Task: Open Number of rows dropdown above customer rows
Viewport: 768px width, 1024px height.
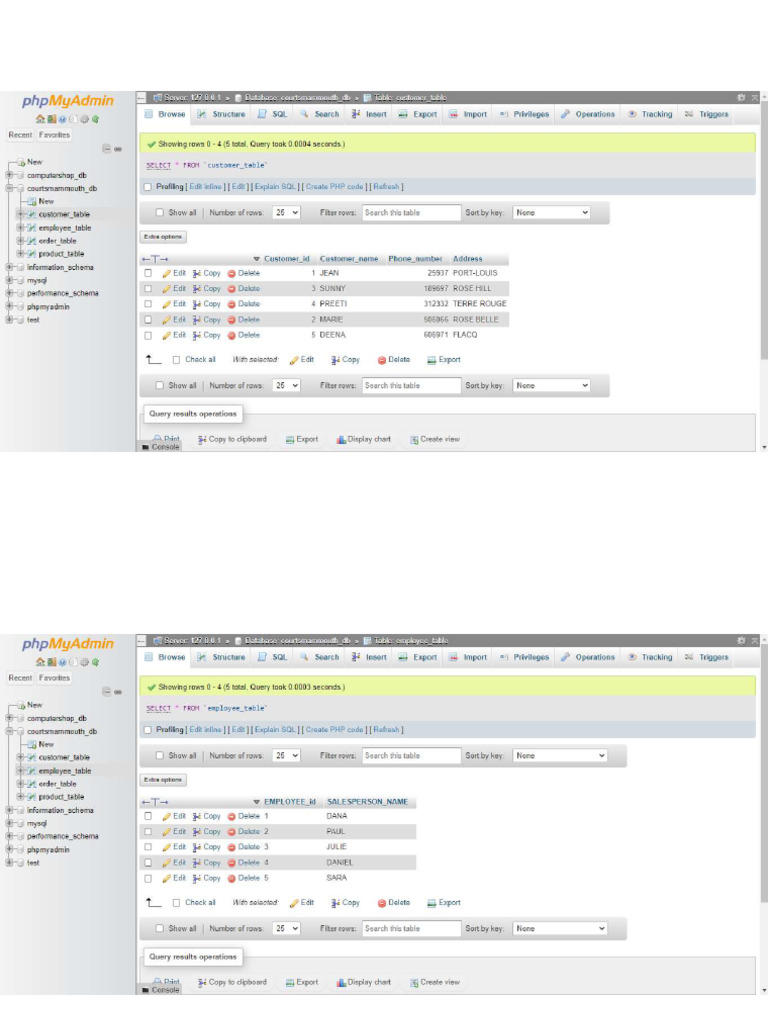Action: tap(286, 213)
